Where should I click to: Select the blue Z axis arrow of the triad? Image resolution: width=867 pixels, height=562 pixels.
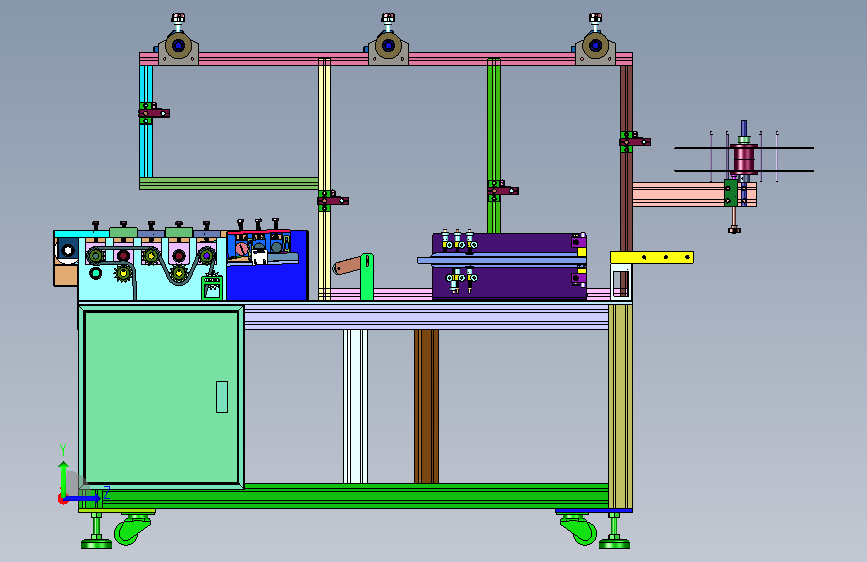83,498
